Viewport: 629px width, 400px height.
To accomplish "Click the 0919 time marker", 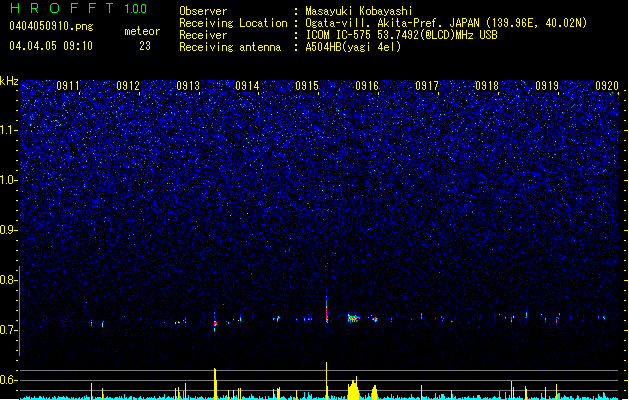I will 547,85.
